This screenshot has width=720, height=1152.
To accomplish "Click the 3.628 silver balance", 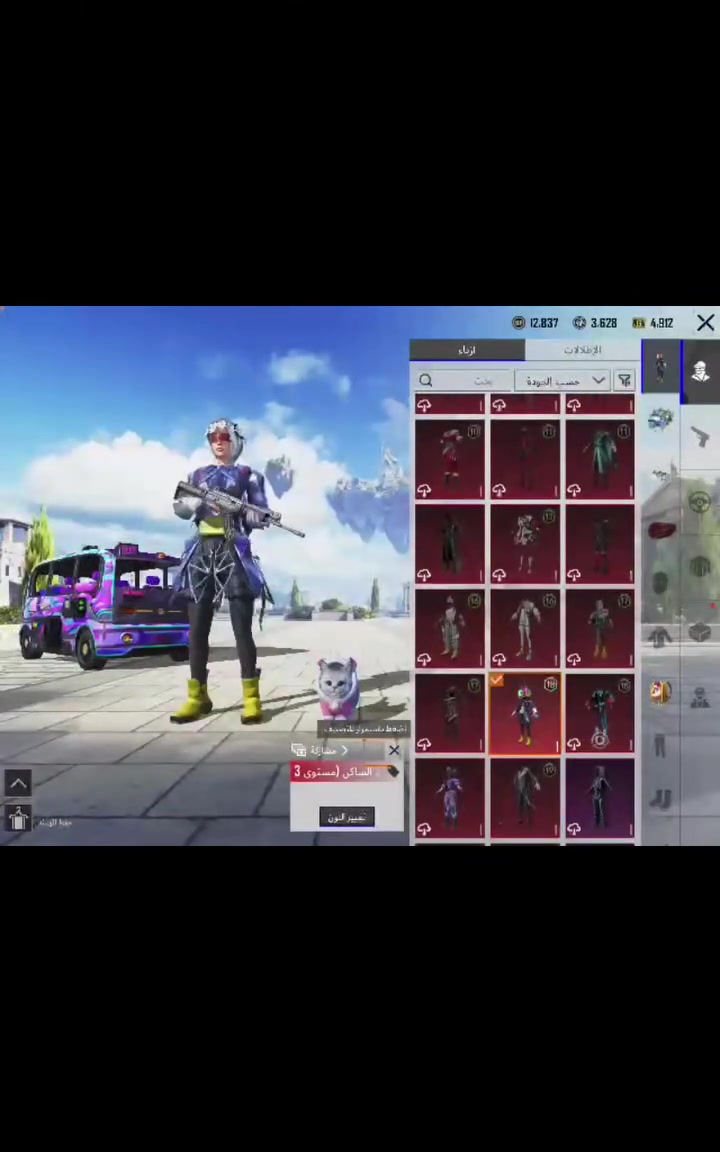I will click(603, 323).
